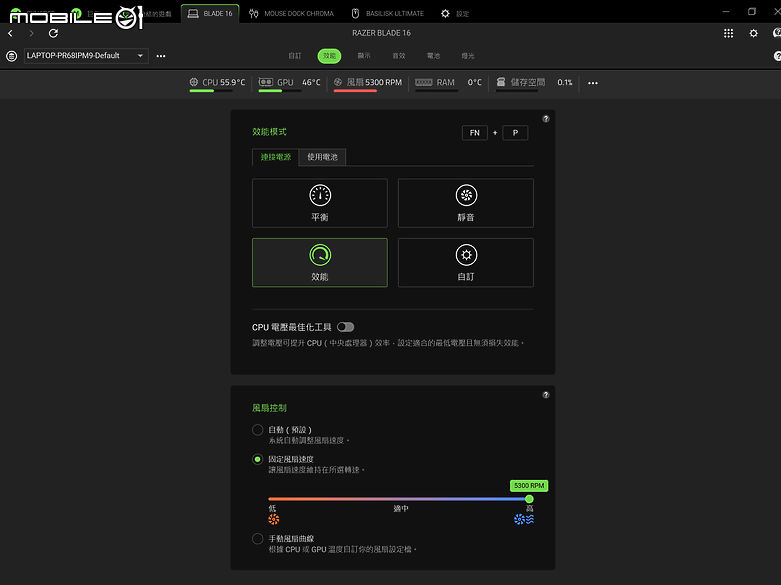The height and width of the screenshot is (585, 781).
Task: Set fan slider to 適中 midpoint
Action: (x=400, y=499)
